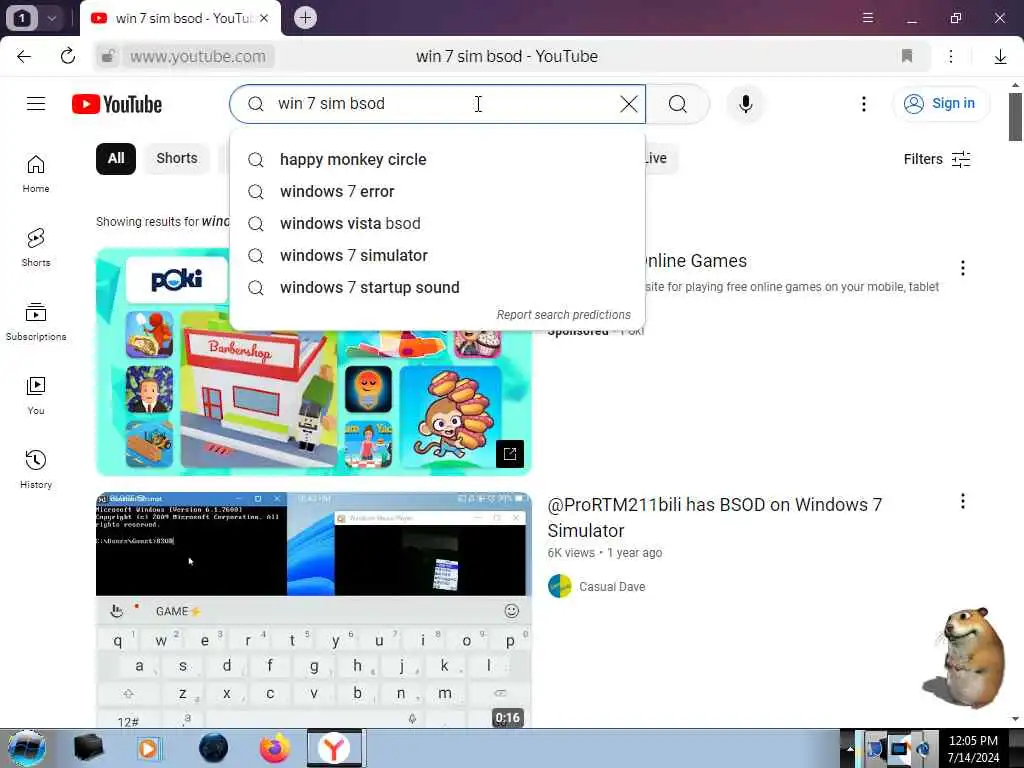Open the tab counter showing 1
Screen dimensions: 1024x768
[x=22, y=18]
